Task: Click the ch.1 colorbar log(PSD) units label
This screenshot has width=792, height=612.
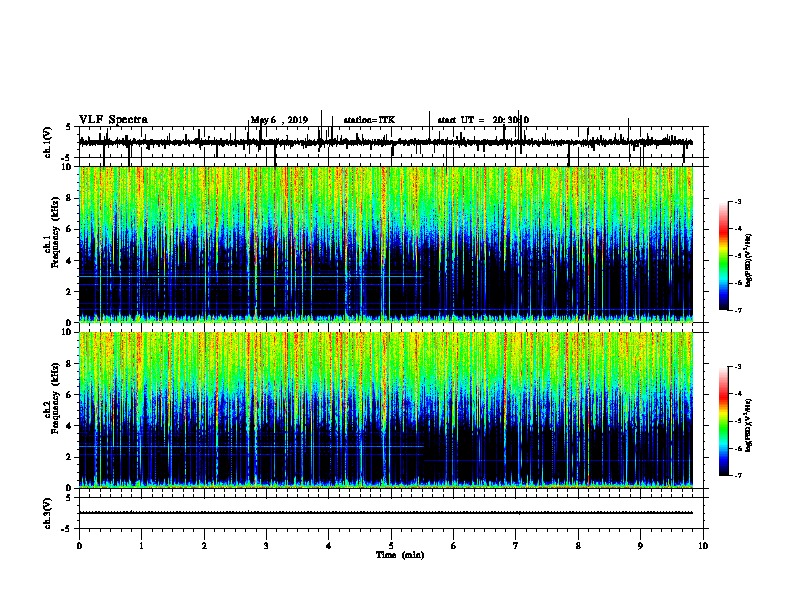Action: [x=749, y=260]
